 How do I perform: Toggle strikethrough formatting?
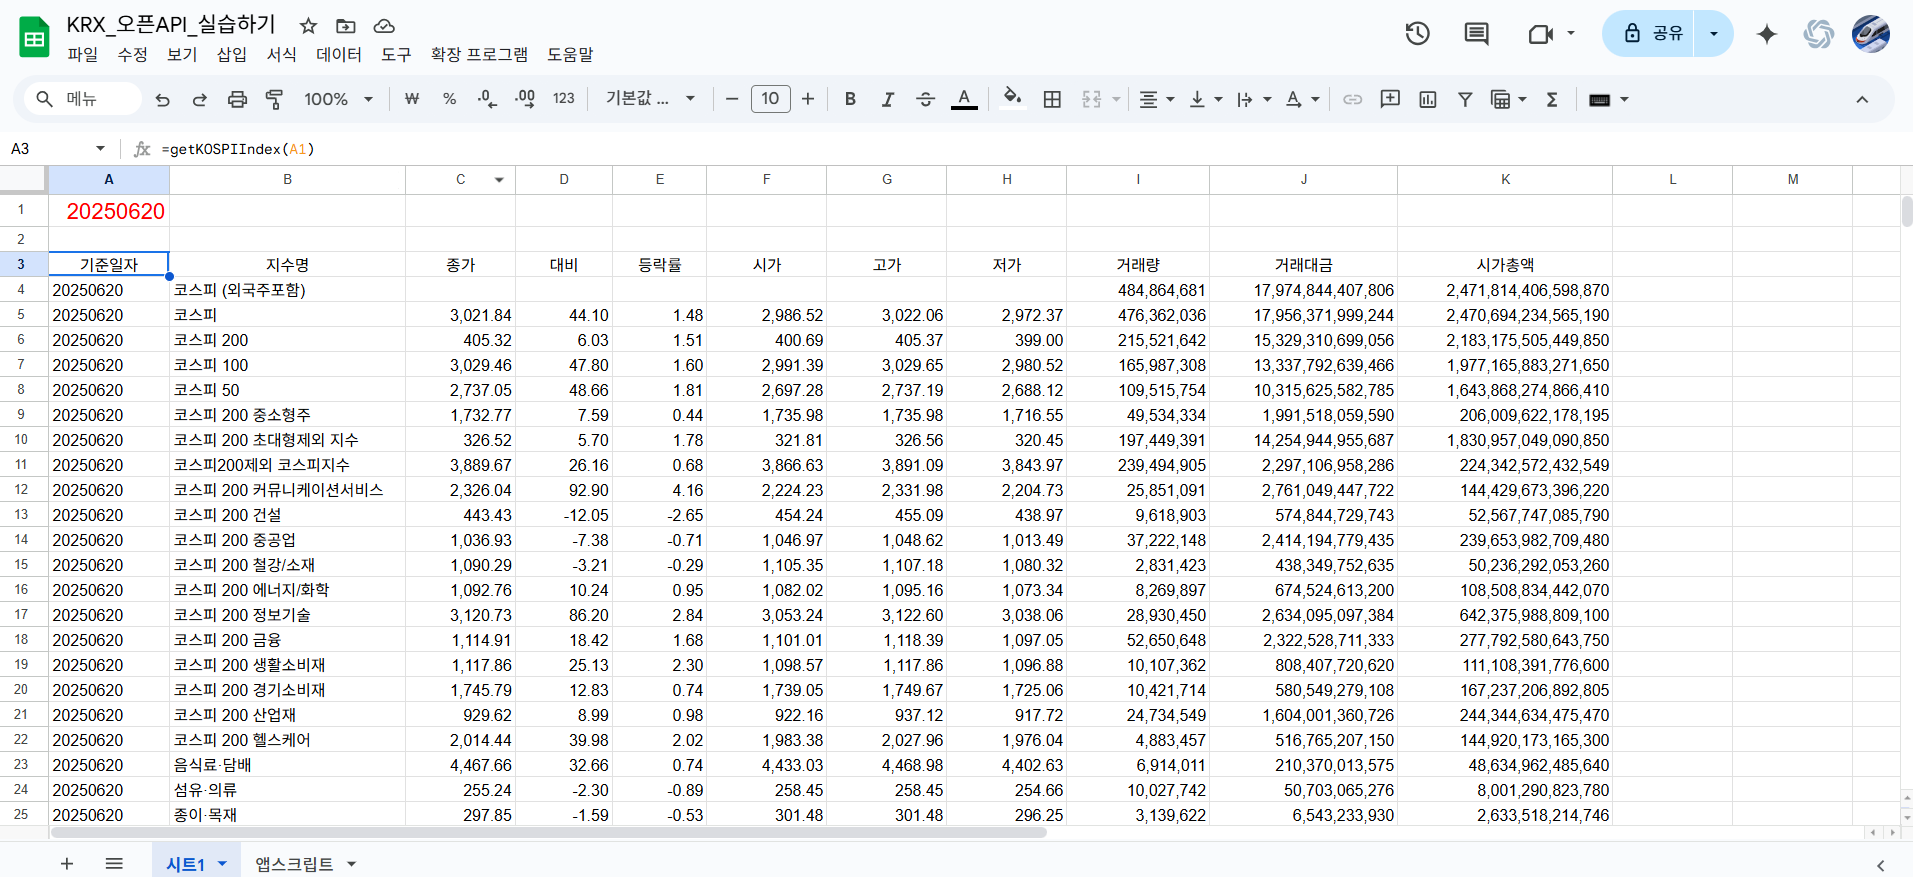point(925,99)
